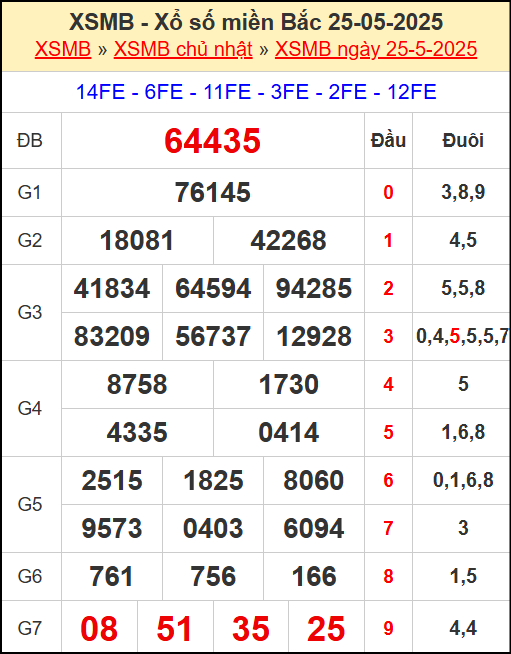
Task: Click the G5 number 6094
Action: (314, 528)
